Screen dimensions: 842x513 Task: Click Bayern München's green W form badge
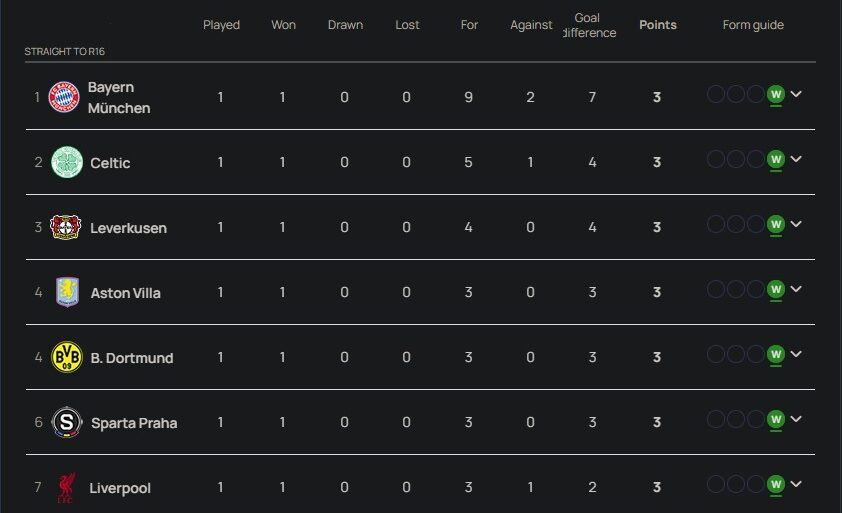click(775, 95)
